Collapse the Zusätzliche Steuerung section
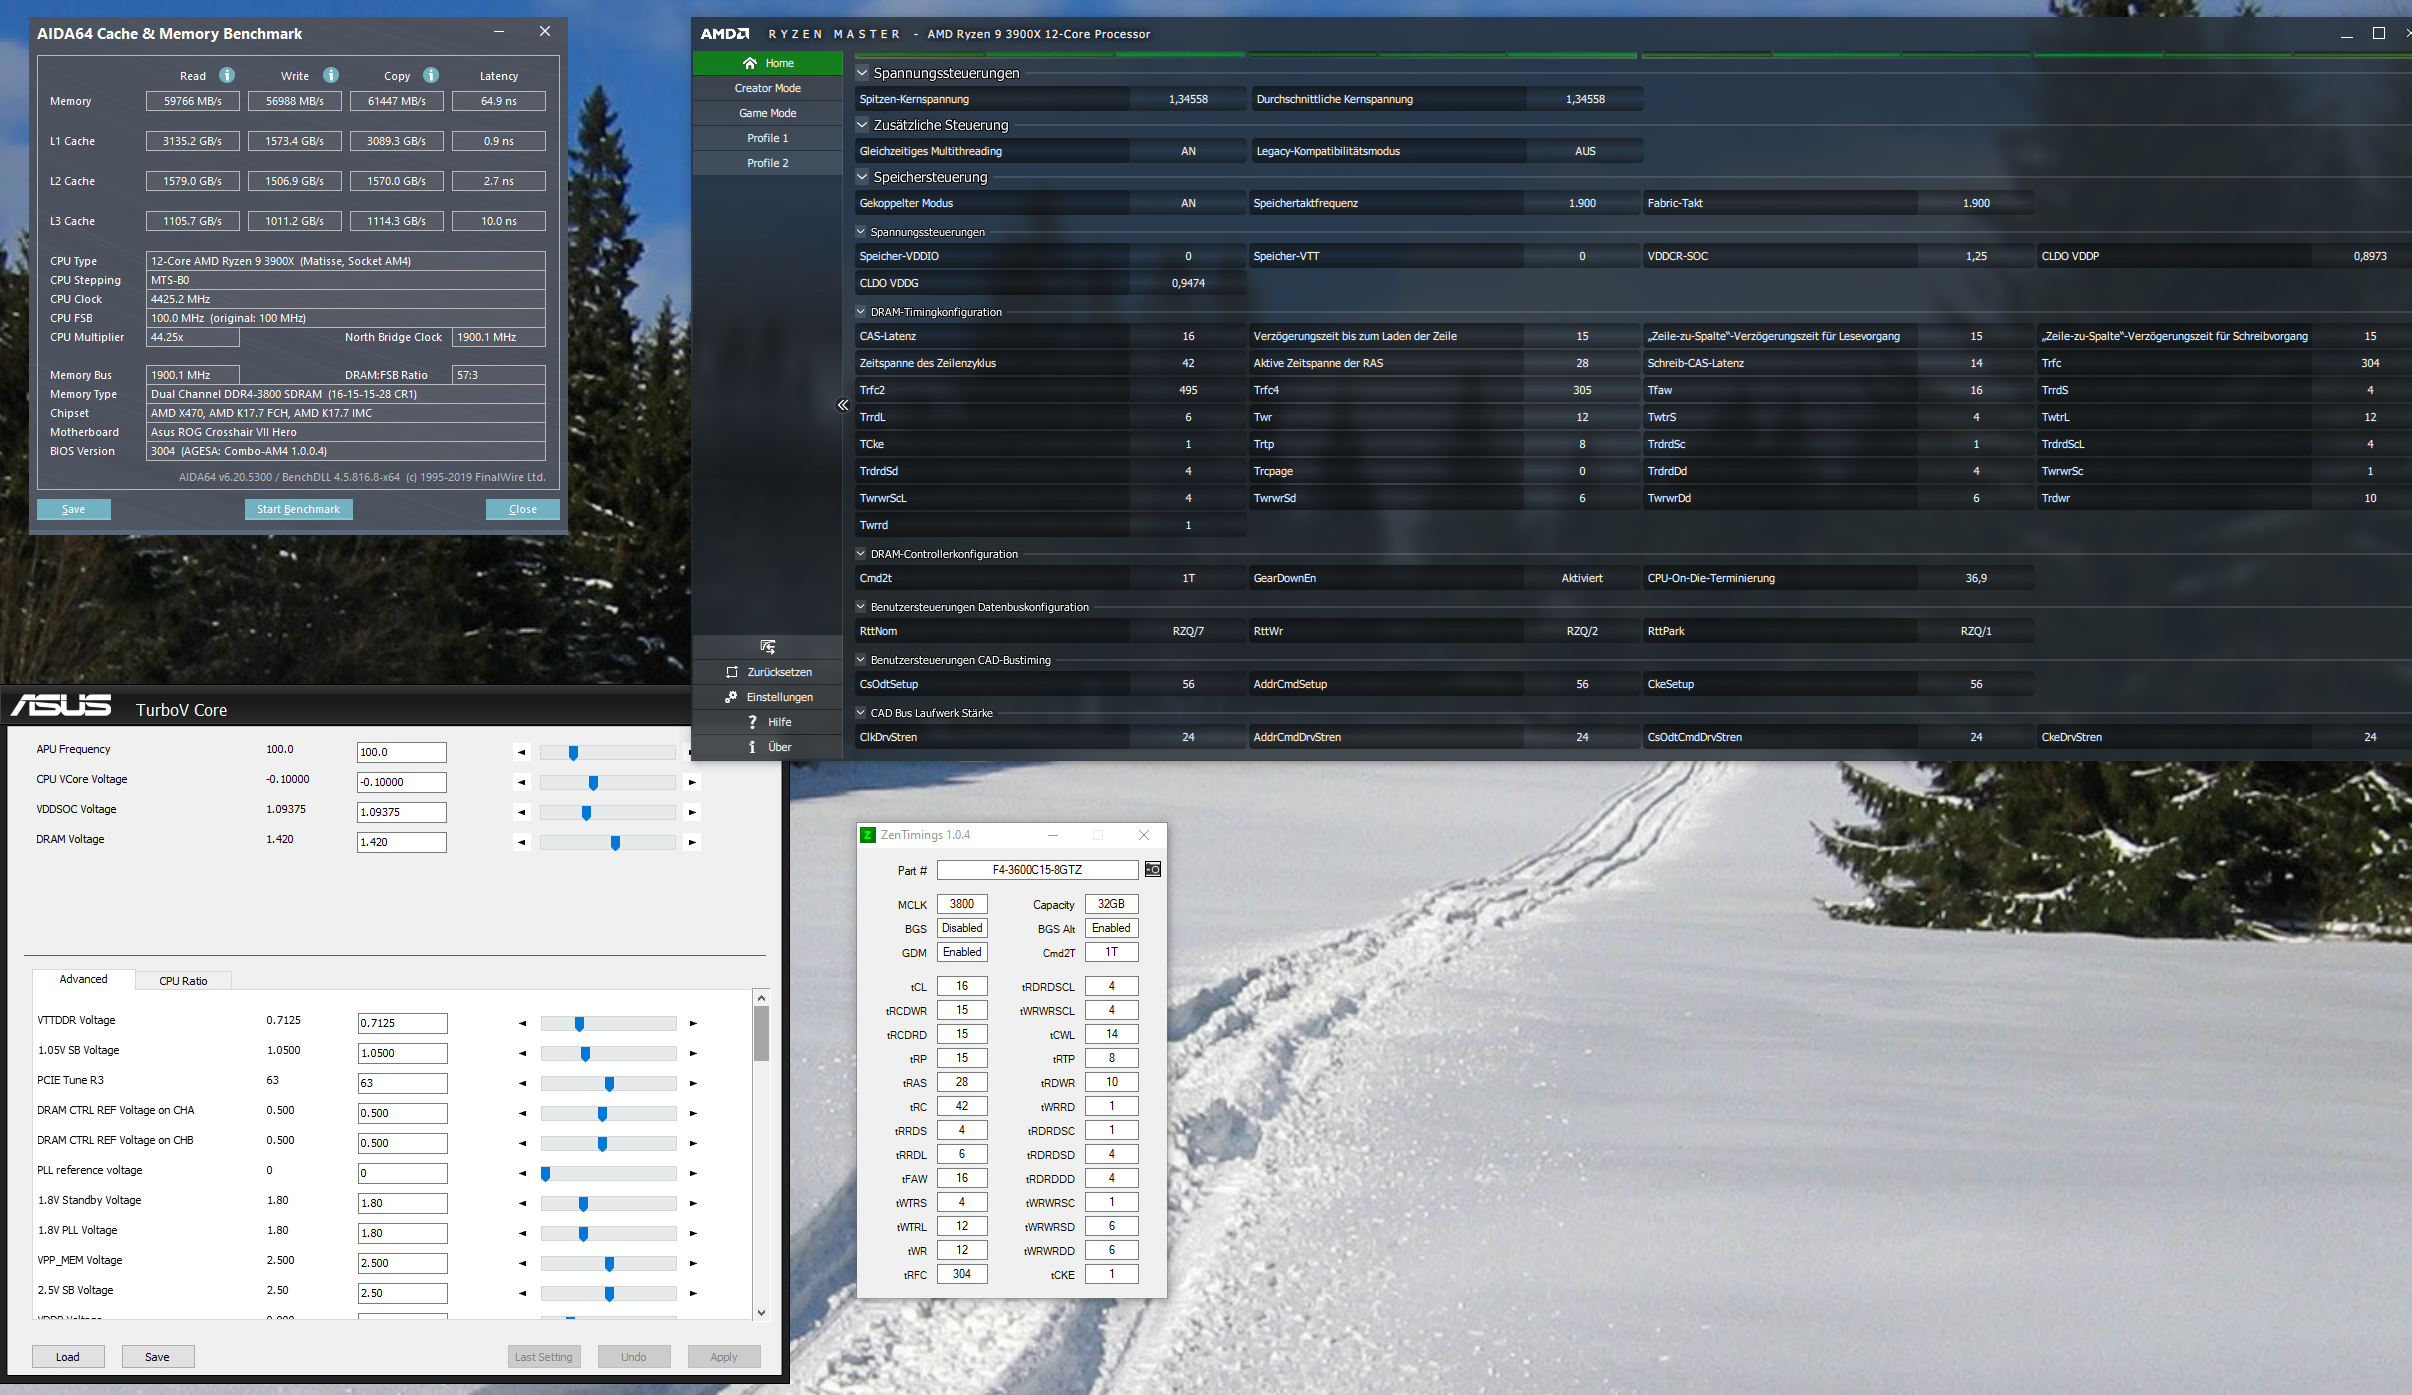This screenshot has width=2412, height=1395. coord(862,124)
